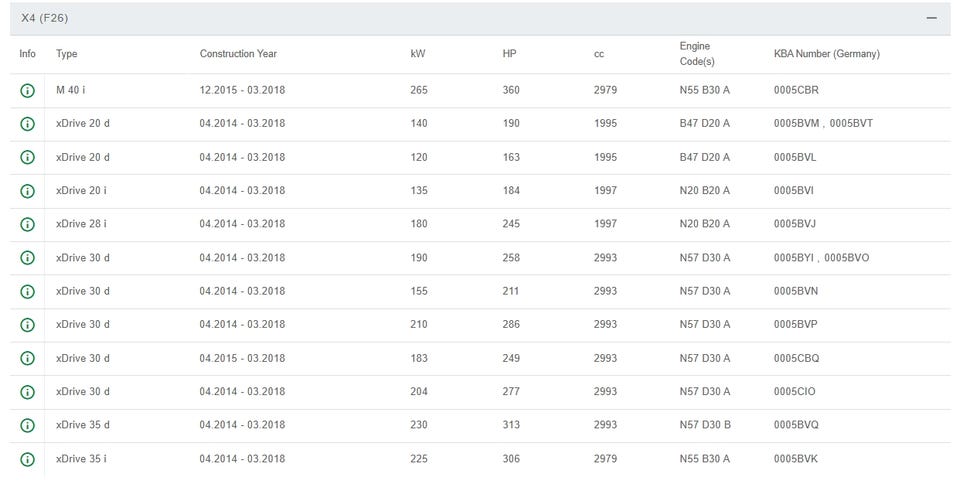The height and width of the screenshot is (484, 960).
Task: View info icon for xDrive 30 d 155 kW
Action: 28,291
